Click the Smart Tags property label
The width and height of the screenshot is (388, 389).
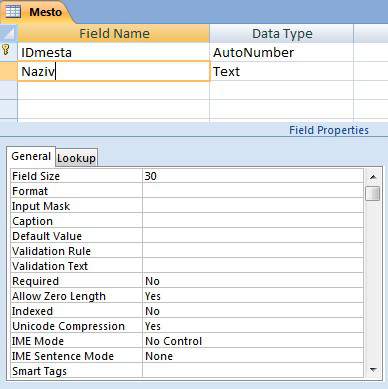(39, 371)
